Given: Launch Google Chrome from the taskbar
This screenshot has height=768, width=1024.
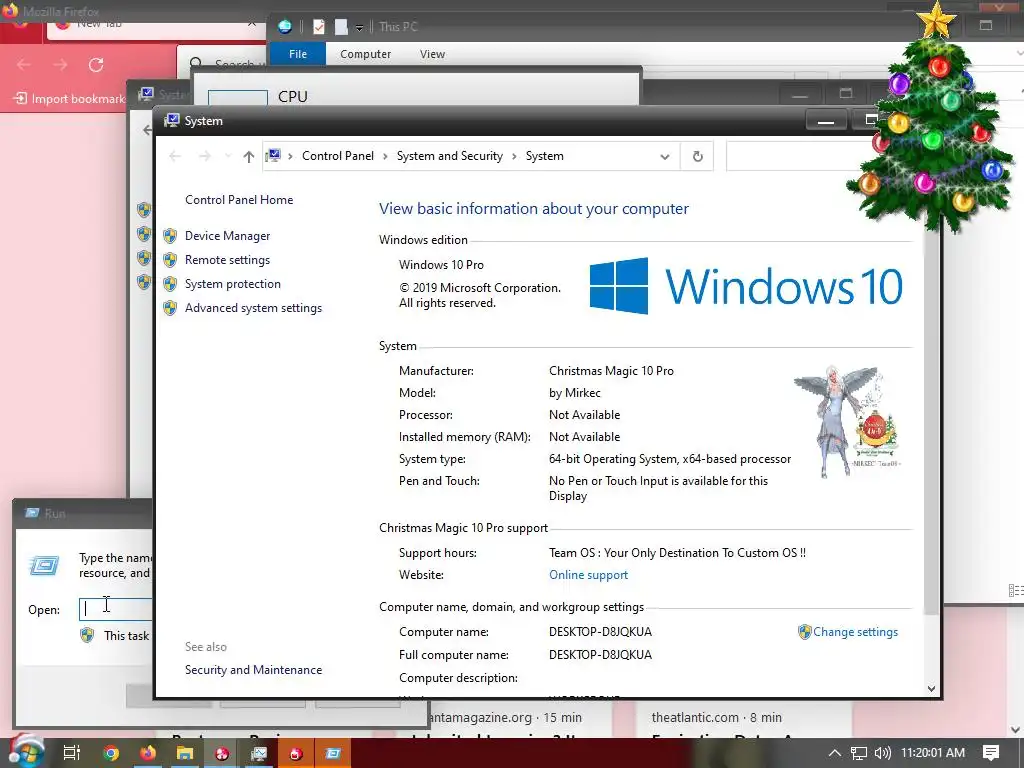Looking at the screenshot, I should (x=111, y=753).
